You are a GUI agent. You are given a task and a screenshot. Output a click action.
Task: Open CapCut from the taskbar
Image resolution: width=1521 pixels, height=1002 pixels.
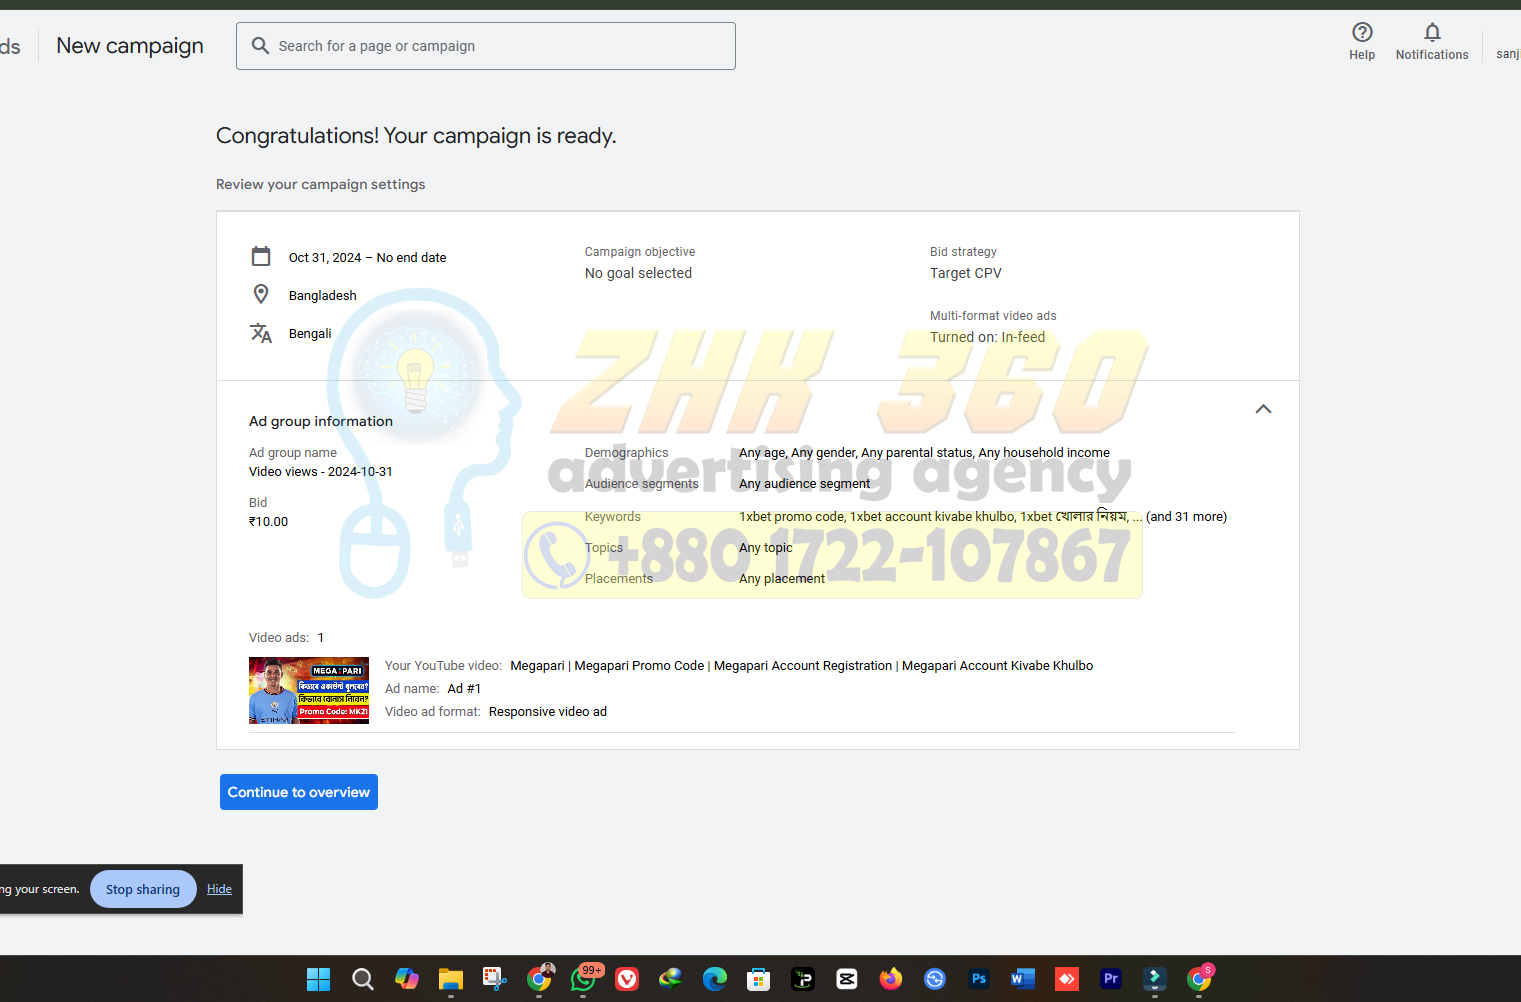tap(847, 979)
